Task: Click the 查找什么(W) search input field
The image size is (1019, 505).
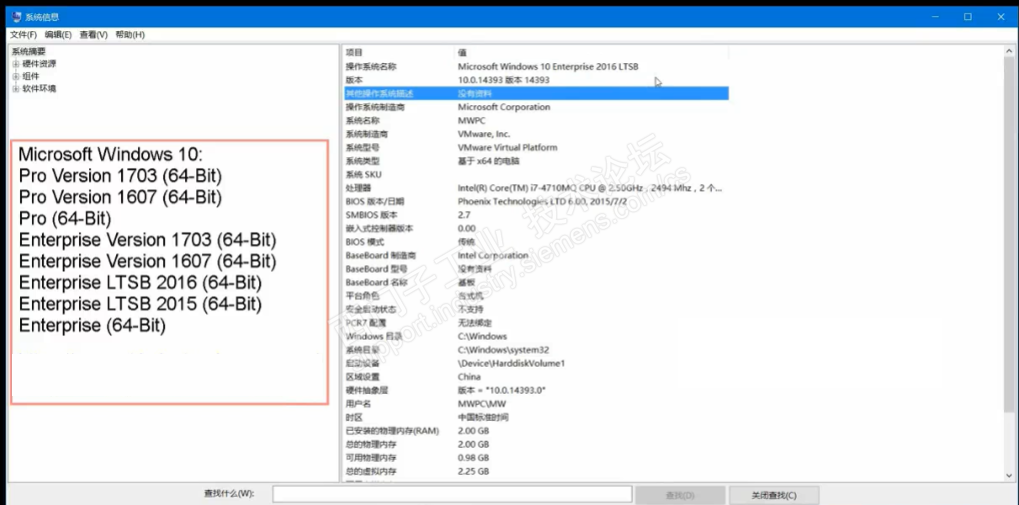Action: (x=452, y=495)
